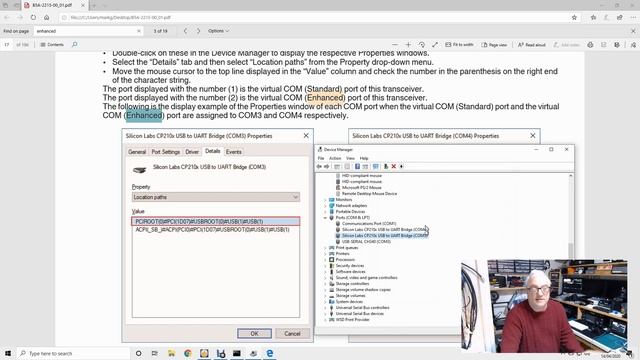
Task: Select Storage volume shadow copies item
Action: [x=363, y=290]
